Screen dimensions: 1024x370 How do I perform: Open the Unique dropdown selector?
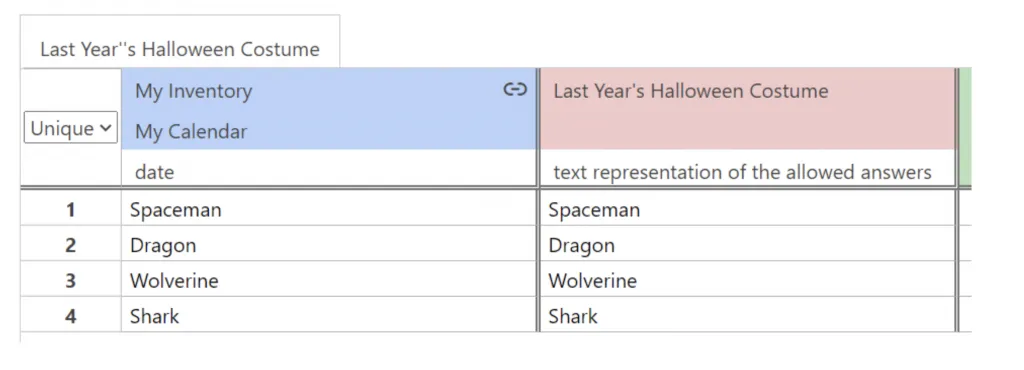pyautogui.click(x=71, y=127)
